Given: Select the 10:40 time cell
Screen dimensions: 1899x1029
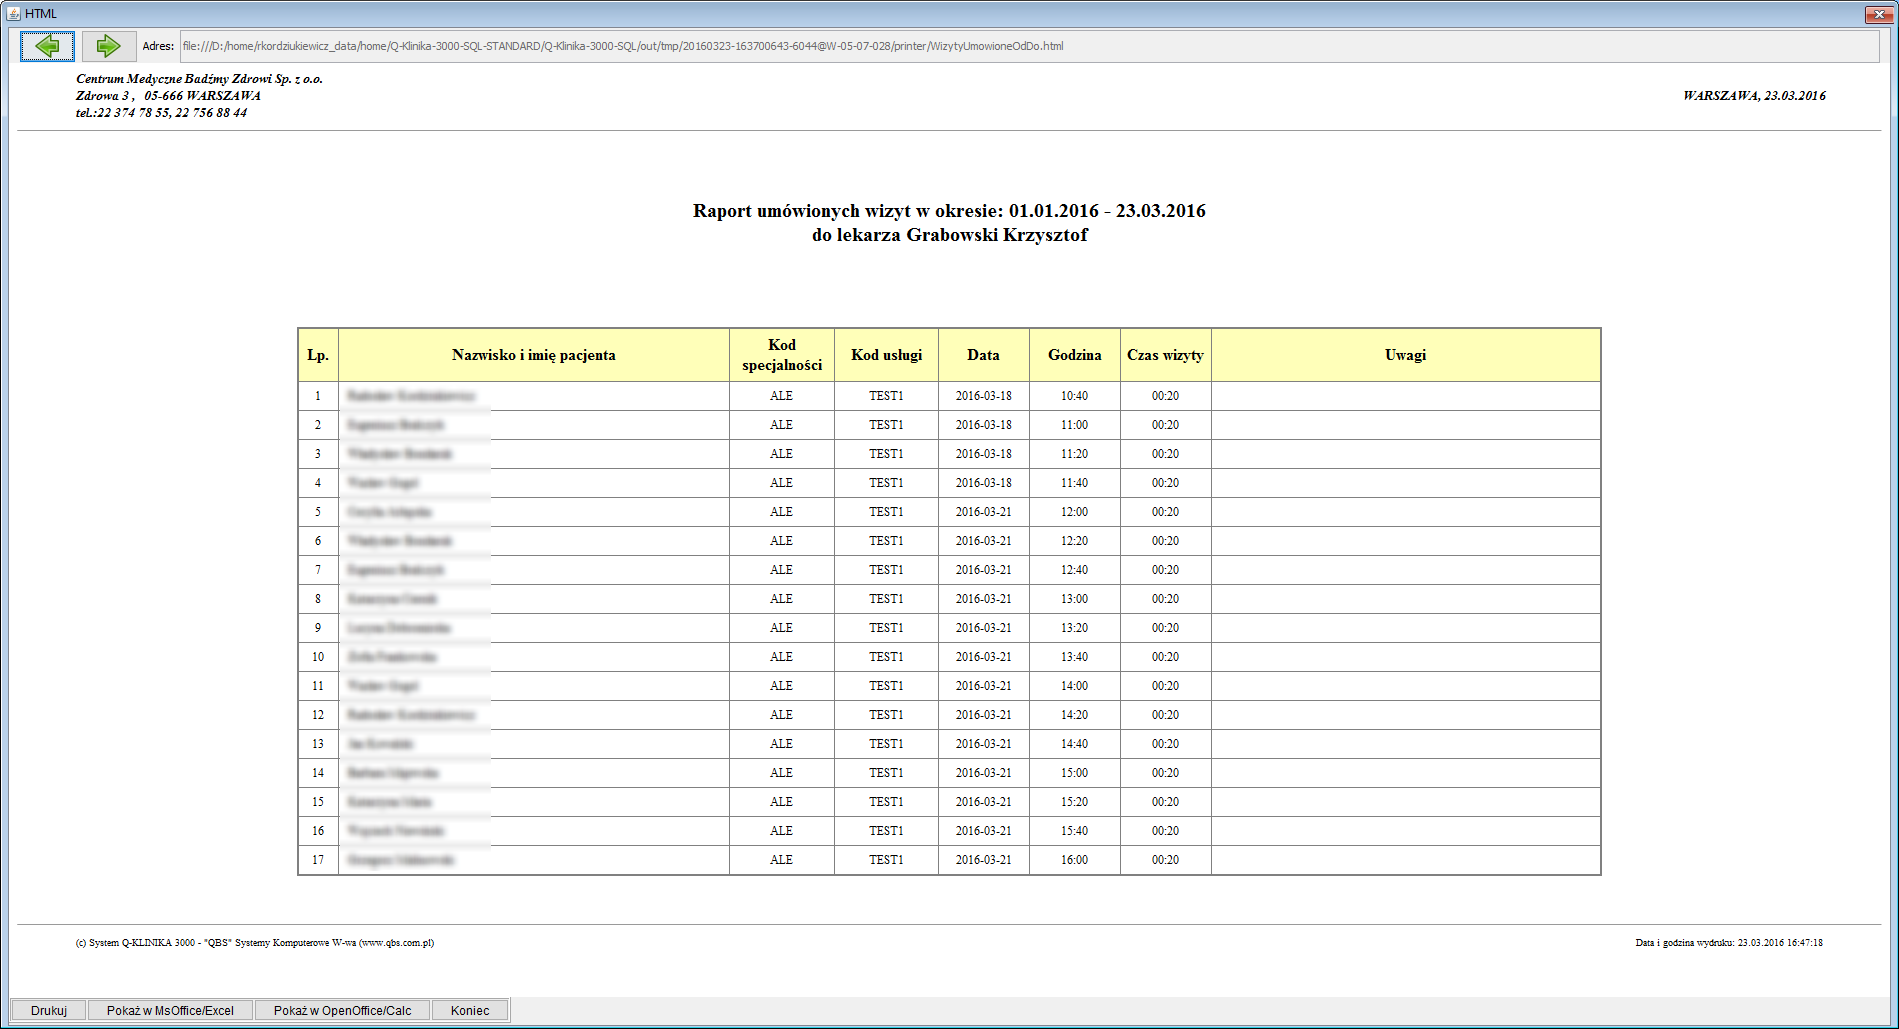Looking at the screenshot, I should [1075, 396].
